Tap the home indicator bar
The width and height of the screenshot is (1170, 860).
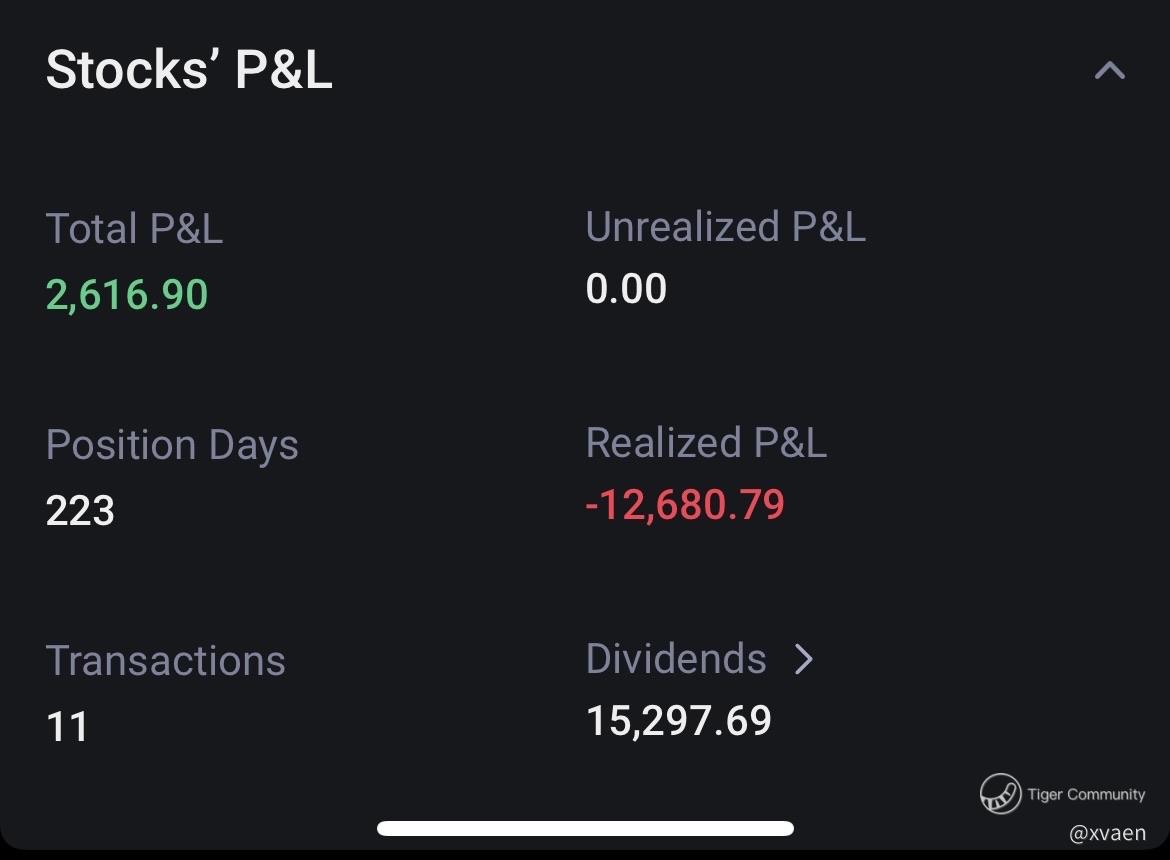point(585,828)
